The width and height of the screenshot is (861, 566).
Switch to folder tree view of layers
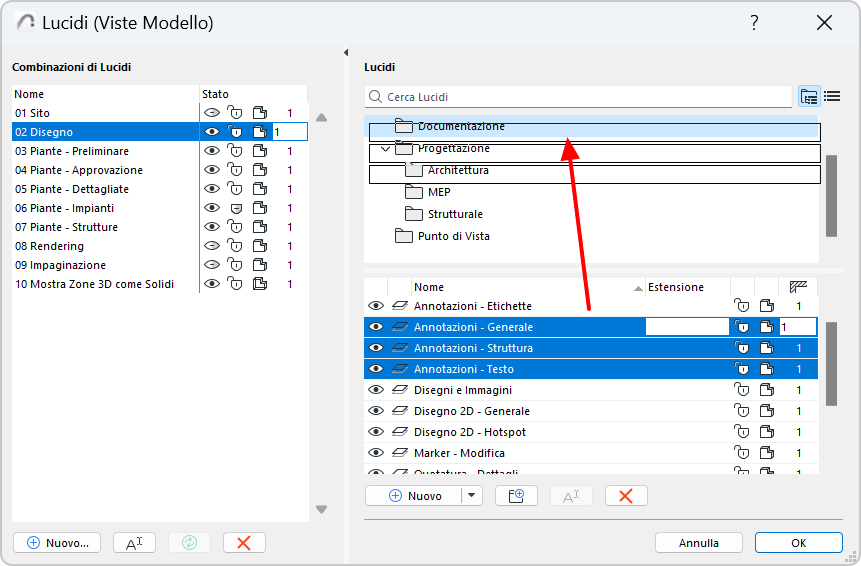pyautogui.click(x=809, y=97)
